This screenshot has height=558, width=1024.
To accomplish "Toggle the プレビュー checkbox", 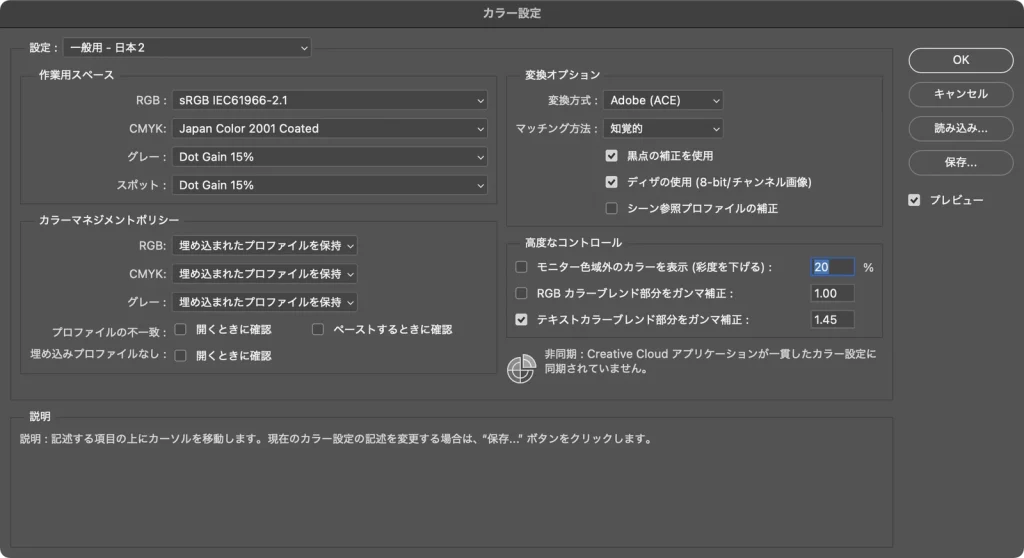I will click(x=914, y=200).
